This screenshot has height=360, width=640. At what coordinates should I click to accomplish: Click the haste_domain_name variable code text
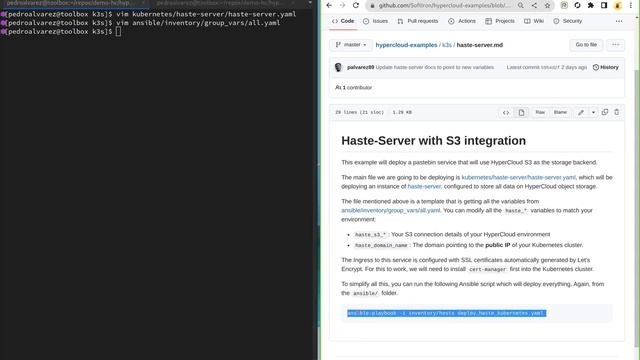[381, 245]
